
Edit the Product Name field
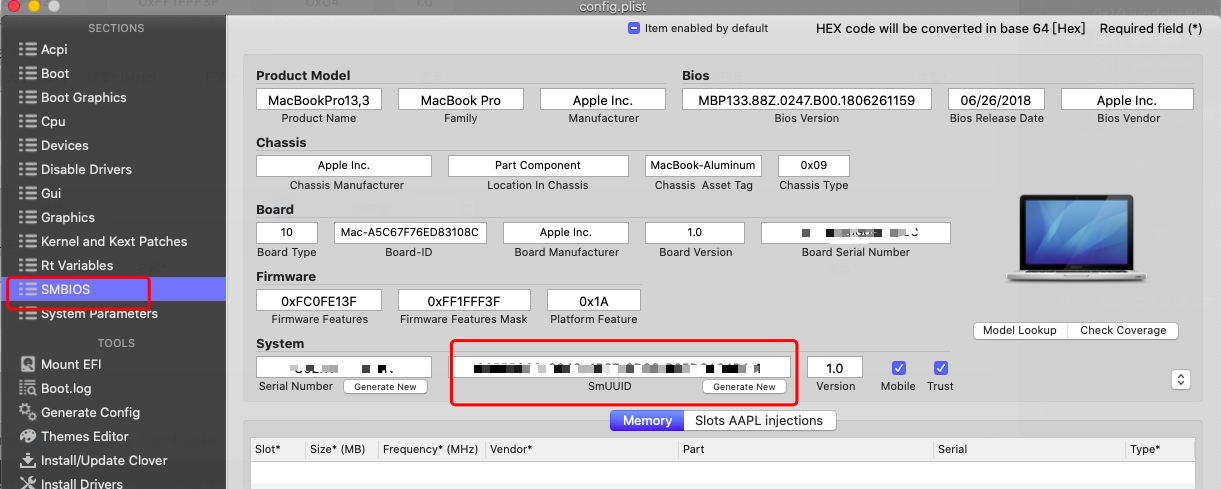coord(319,100)
